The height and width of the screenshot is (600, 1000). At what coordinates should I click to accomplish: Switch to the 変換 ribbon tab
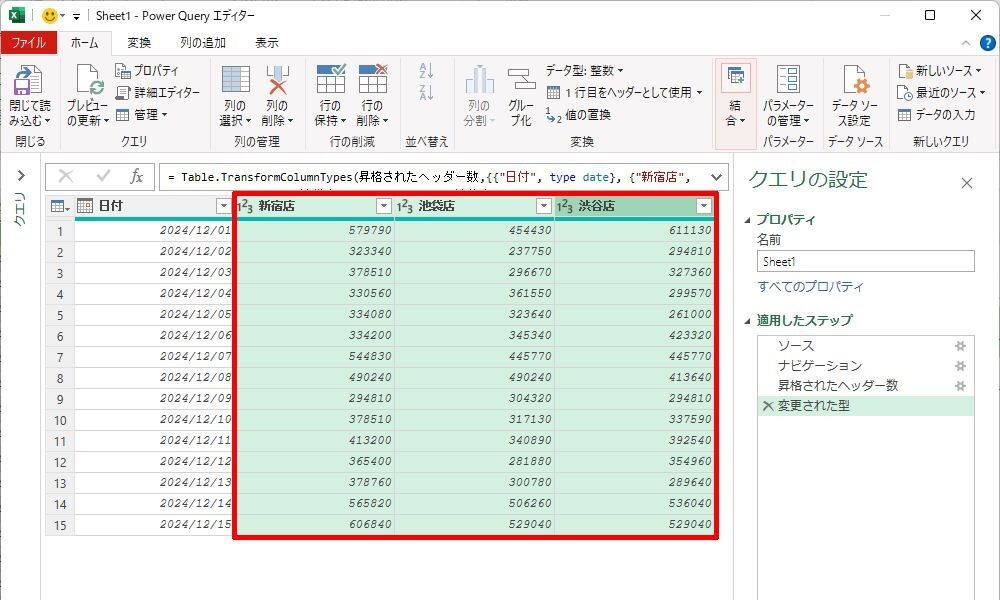139,43
